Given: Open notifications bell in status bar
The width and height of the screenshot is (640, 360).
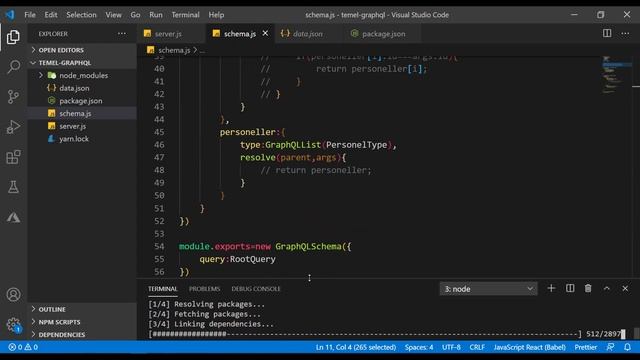Looking at the screenshot, I should (627, 347).
